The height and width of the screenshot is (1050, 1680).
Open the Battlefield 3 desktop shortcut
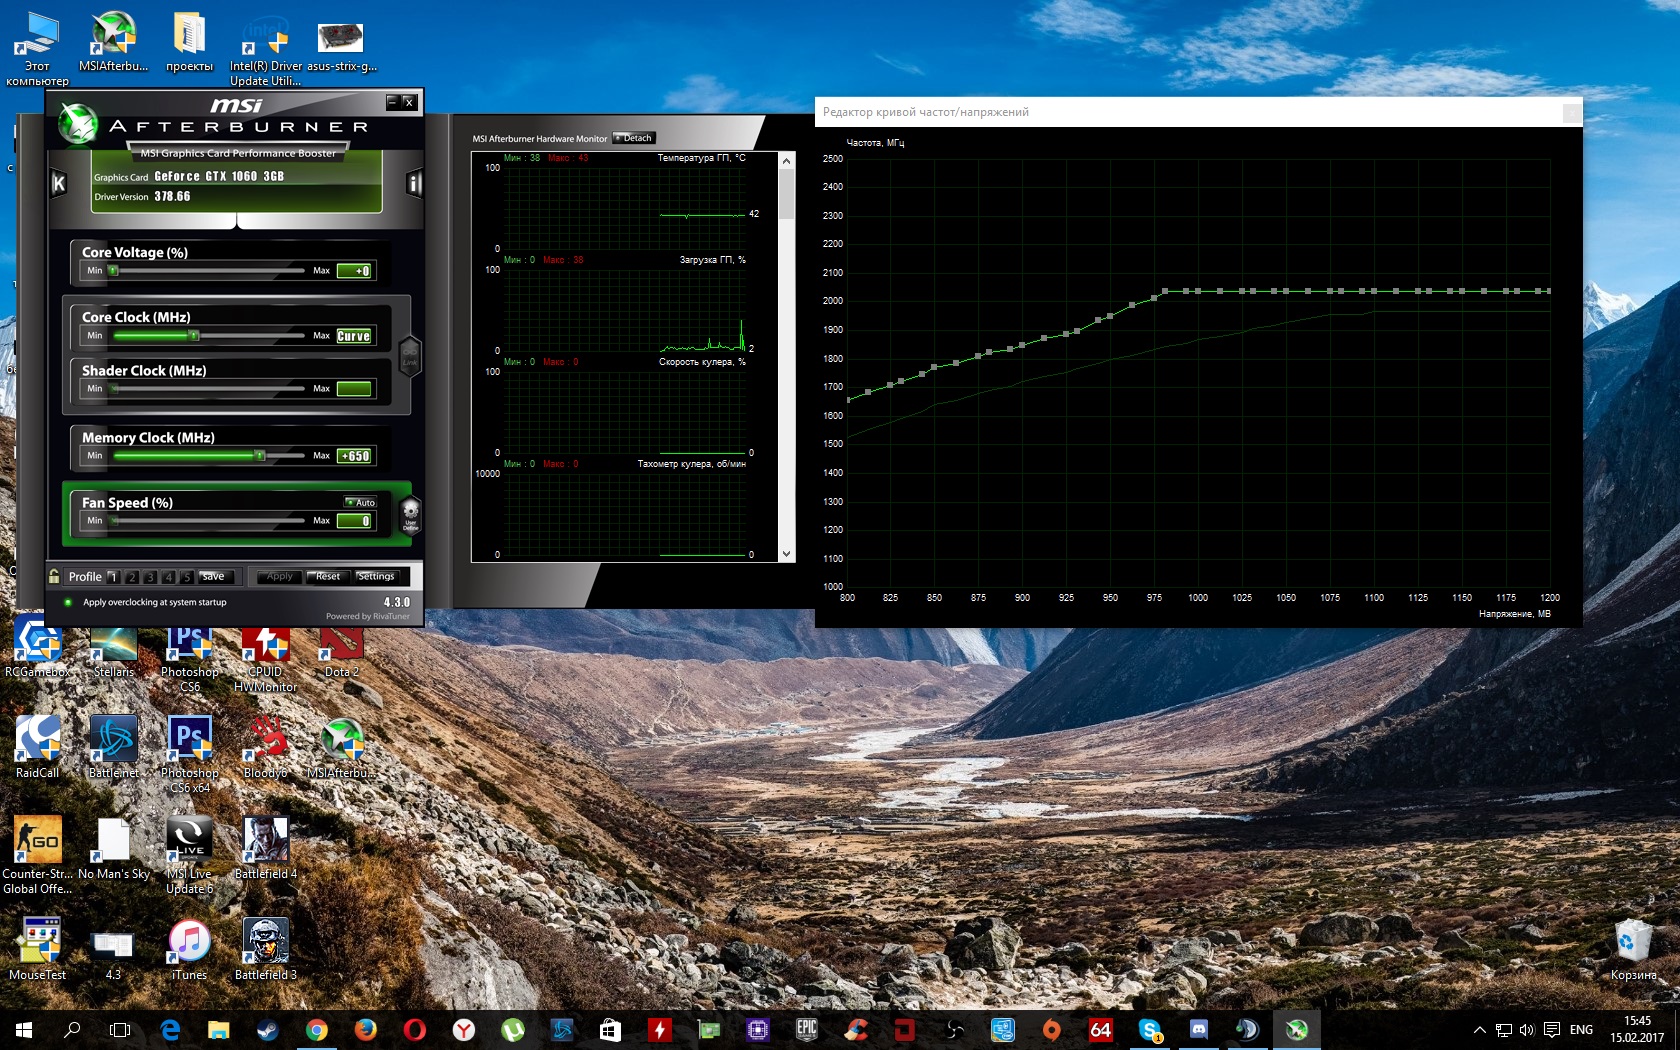(265, 950)
